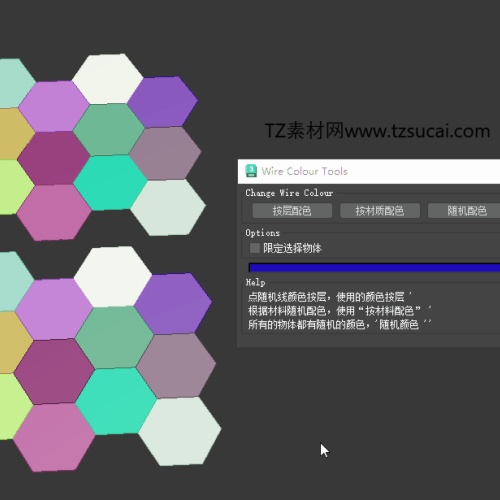Screen dimensions: 500x500
Task: Click the Wire Colour Tools window icon
Action: 251,171
